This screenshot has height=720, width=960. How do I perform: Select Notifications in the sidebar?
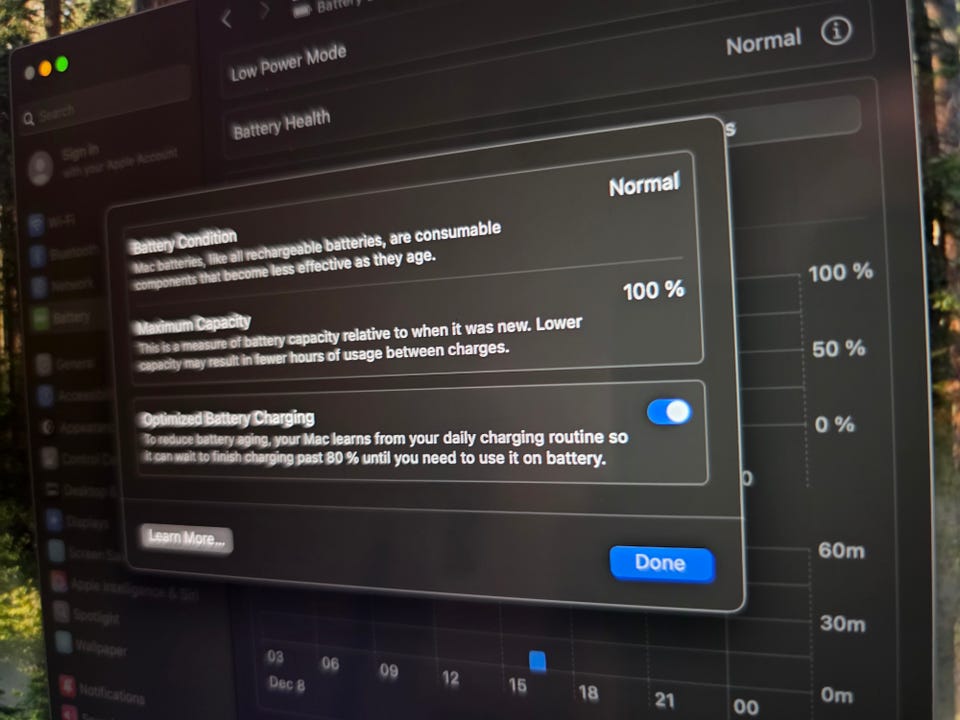[x=103, y=691]
